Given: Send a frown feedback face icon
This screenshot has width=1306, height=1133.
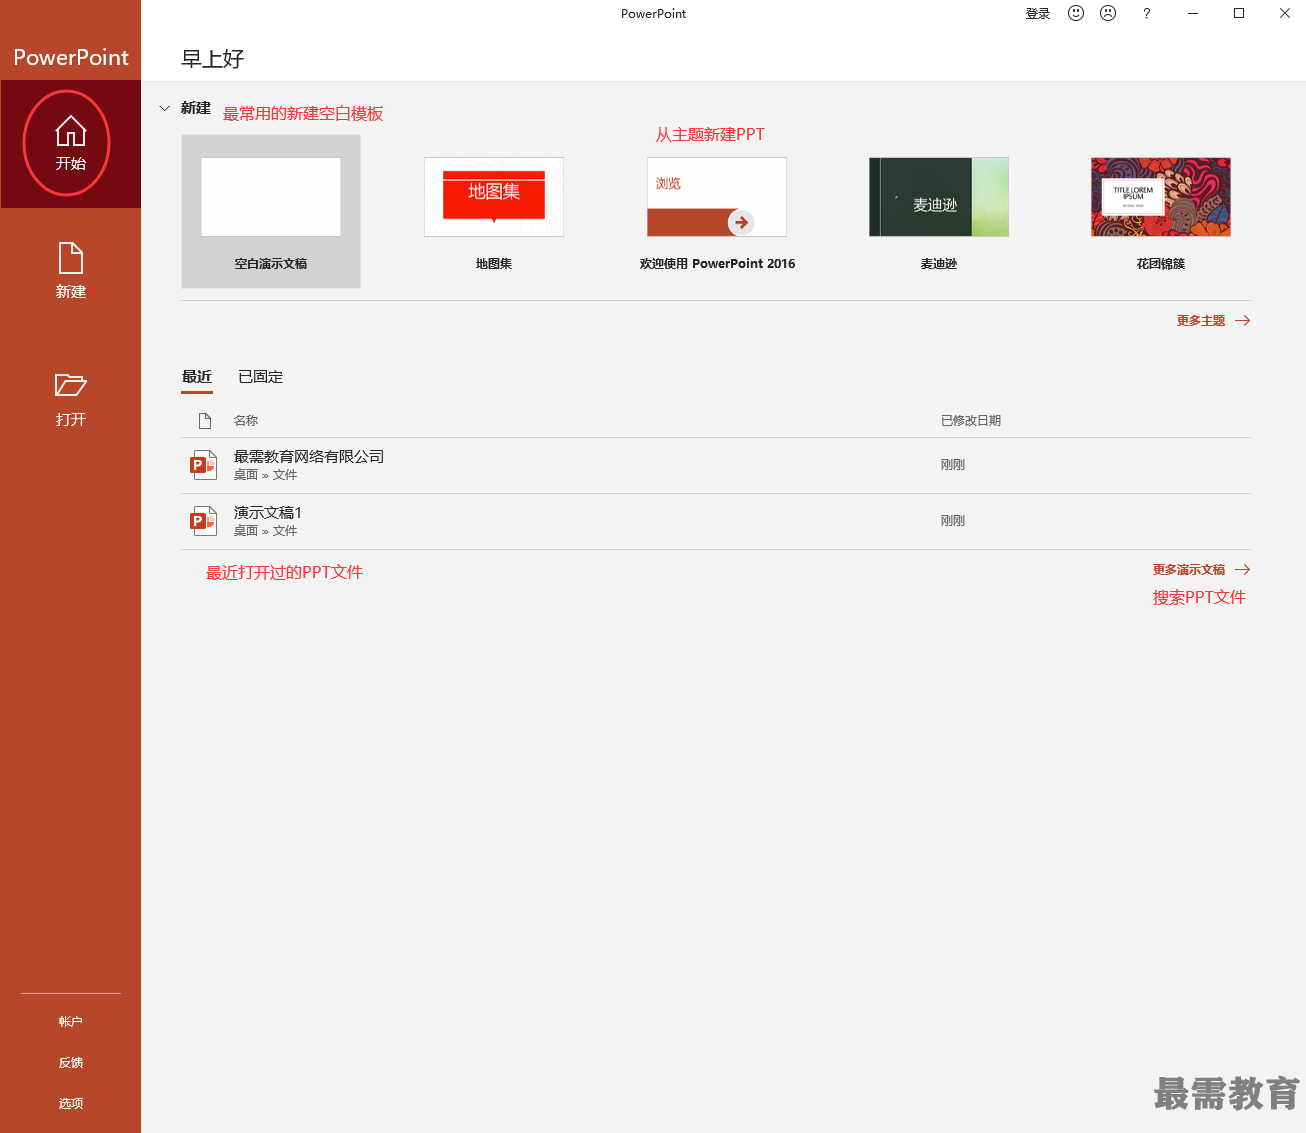Looking at the screenshot, I should tap(1108, 13).
